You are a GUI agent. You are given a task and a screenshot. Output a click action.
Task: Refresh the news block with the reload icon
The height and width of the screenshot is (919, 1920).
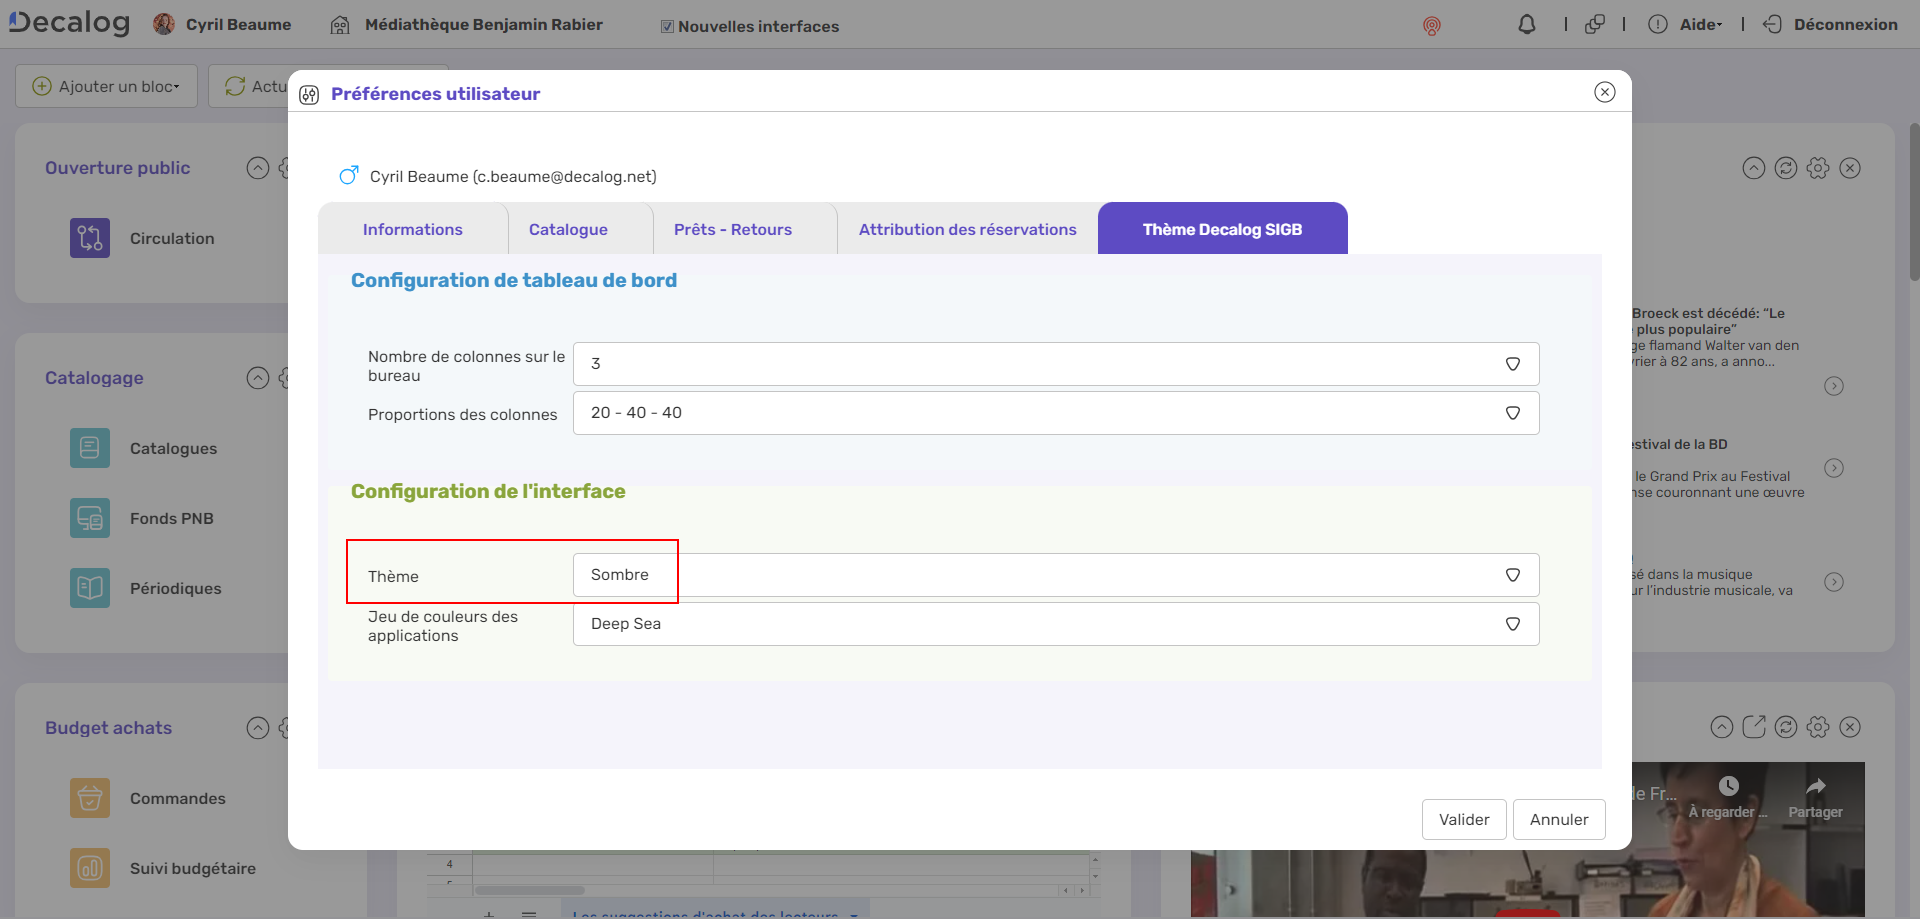coord(1786,168)
